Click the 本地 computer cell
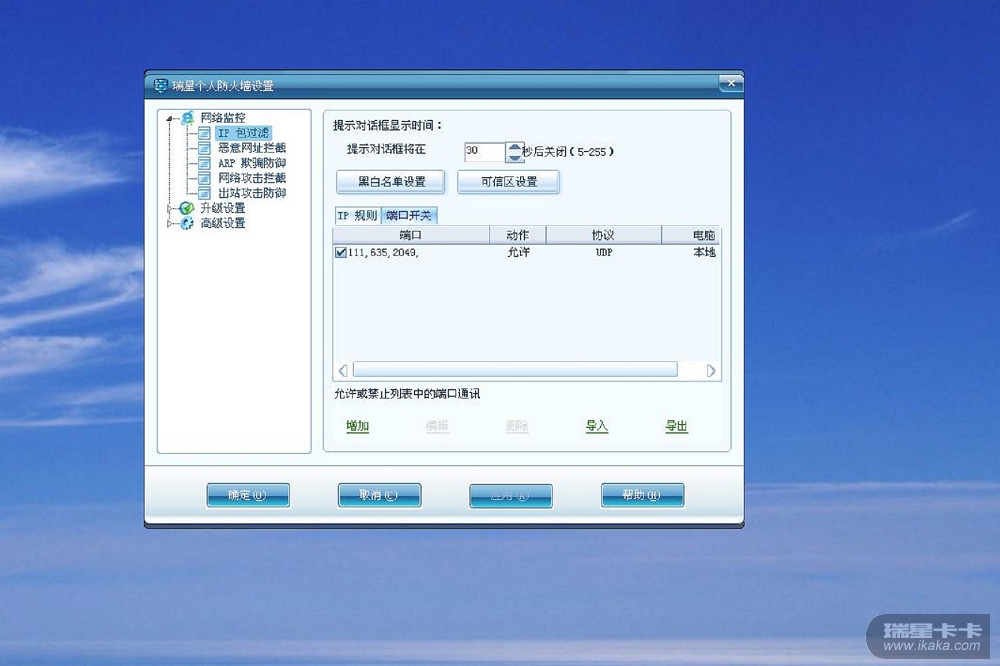The width and height of the screenshot is (1000, 666). (705, 253)
